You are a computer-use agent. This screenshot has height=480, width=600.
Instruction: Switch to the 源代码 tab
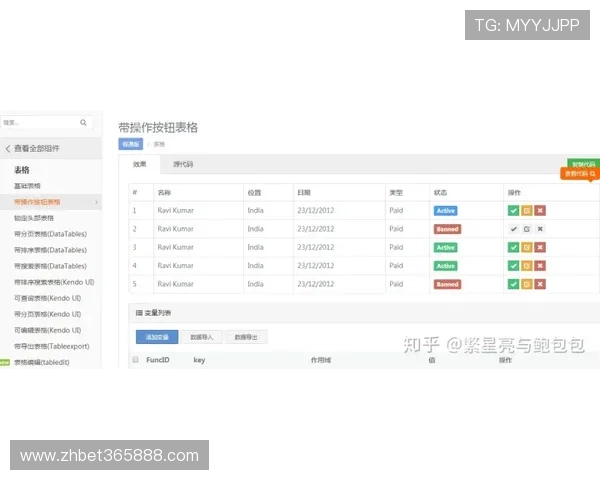click(183, 164)
